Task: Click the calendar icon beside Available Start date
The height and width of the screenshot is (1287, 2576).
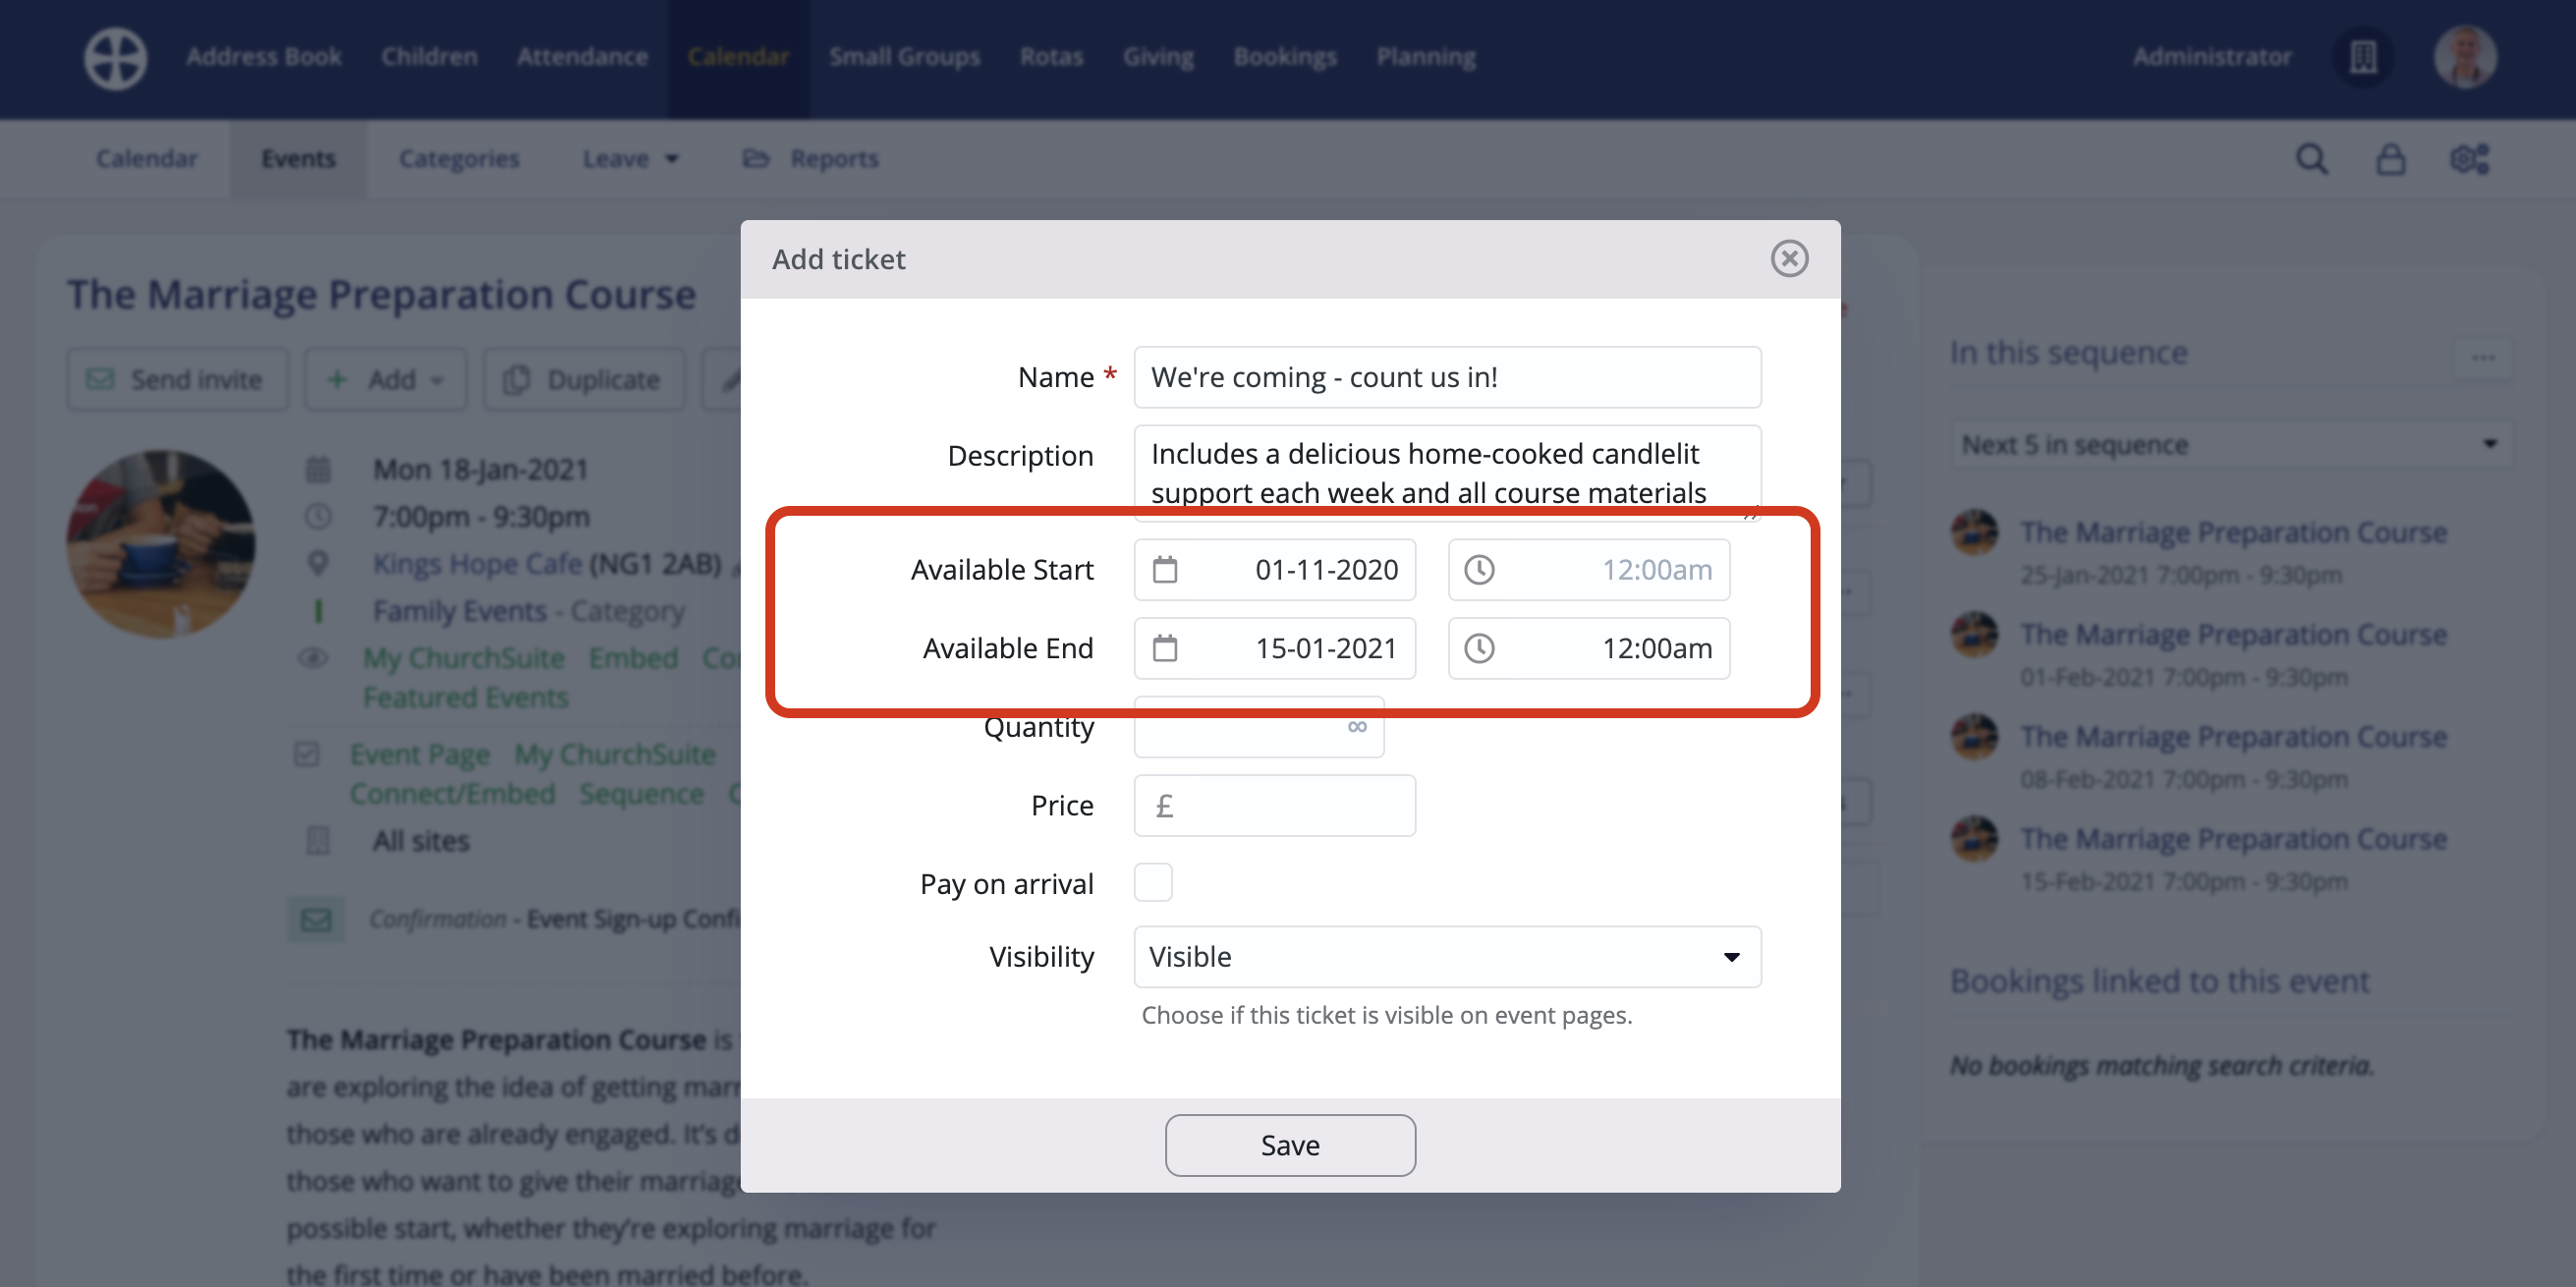Action: pos(1166,569)
